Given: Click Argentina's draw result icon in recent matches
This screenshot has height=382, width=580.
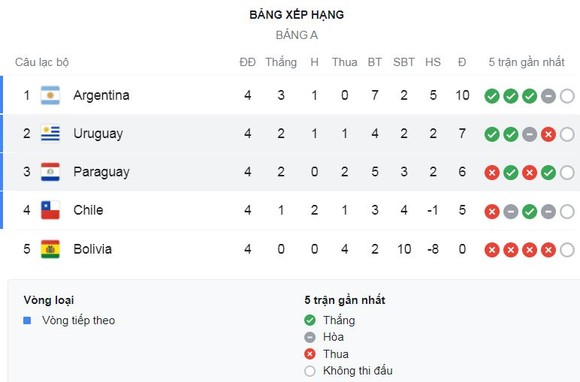Looking at the screenshot, I should pos(548,96).
